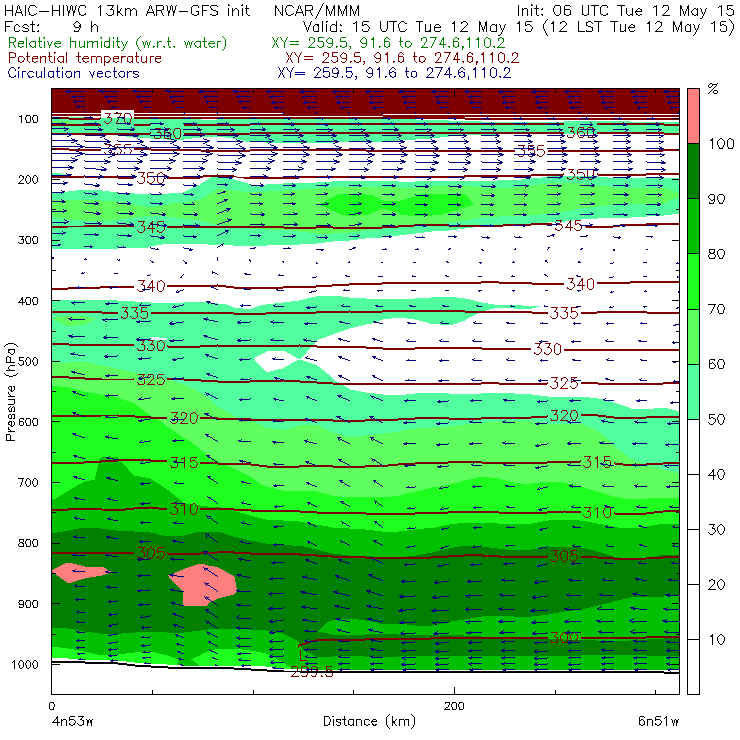Viewport: 740px width, 740px height.
Task: Click the '%' unit label above colorbar
Action: pyautogui.click(x=713, y=89)
